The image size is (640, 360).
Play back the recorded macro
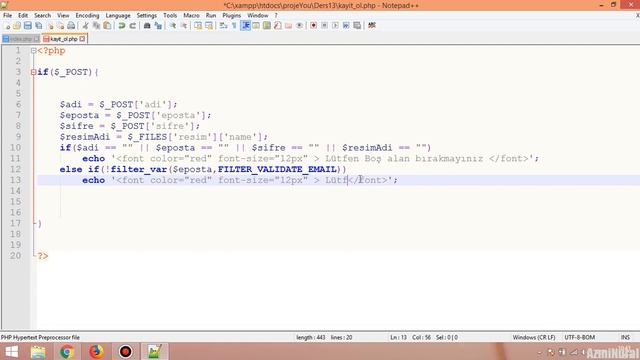click(x=335, y=26)
